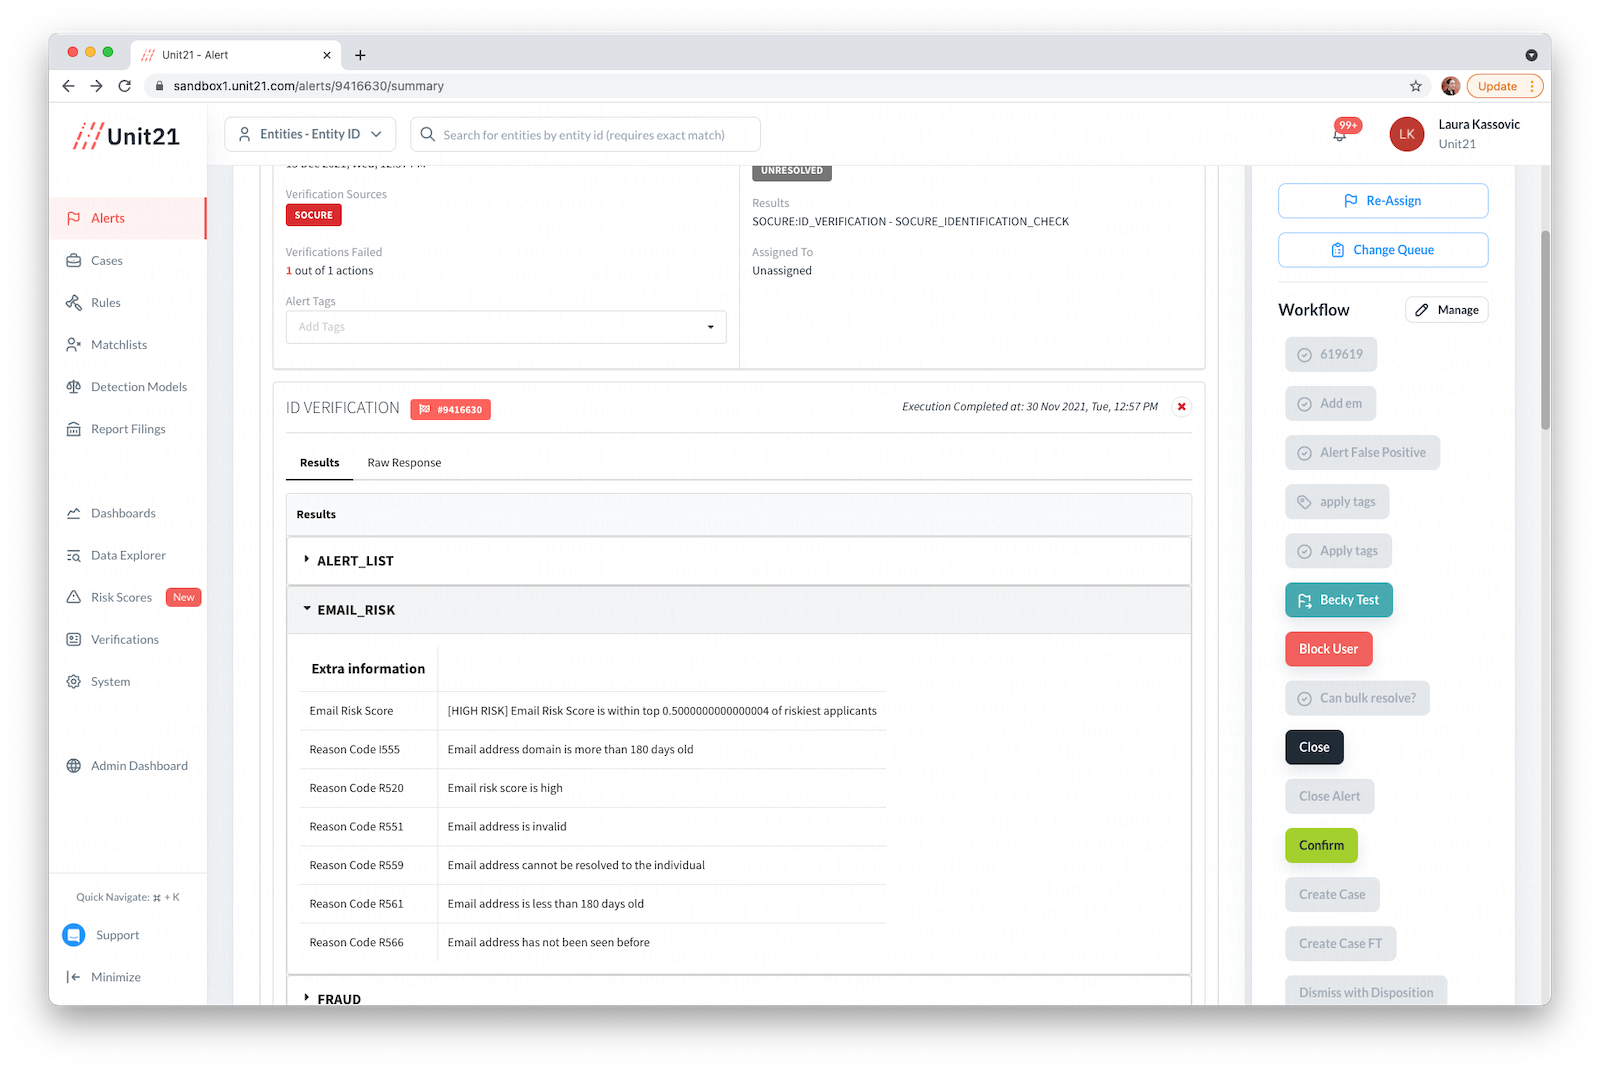Switch to the Results tab

[x=320, y=463]
